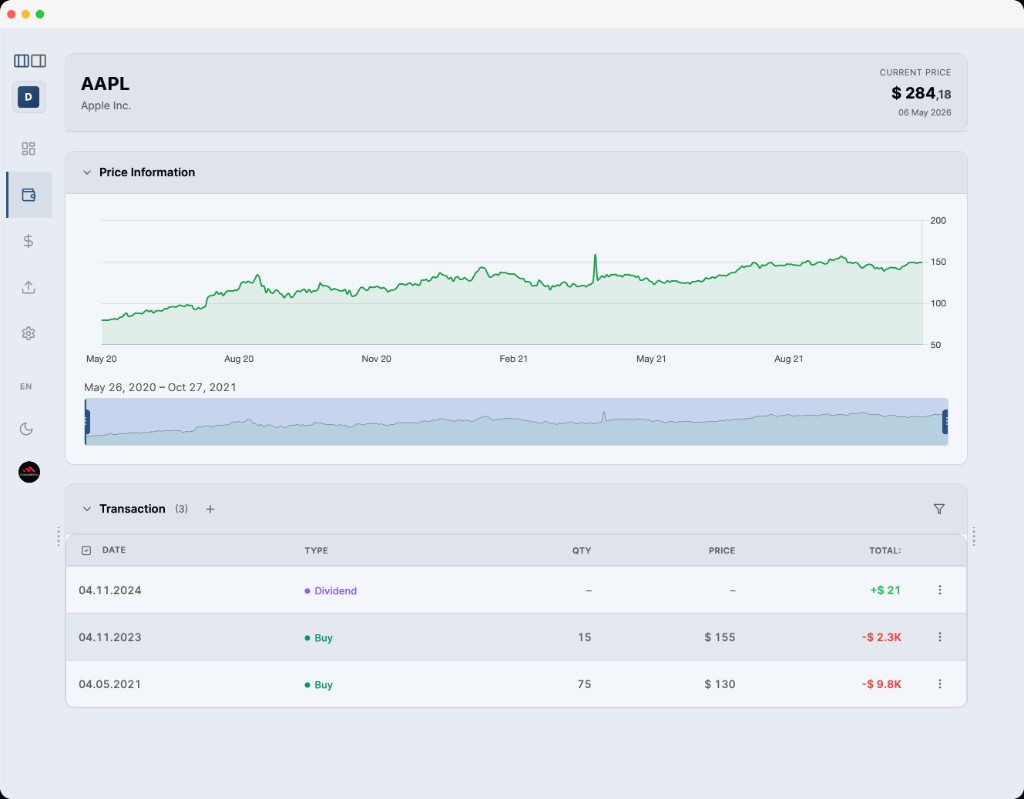
Task: Click the quantity 75 cell
Action: [x=584, y=685]
